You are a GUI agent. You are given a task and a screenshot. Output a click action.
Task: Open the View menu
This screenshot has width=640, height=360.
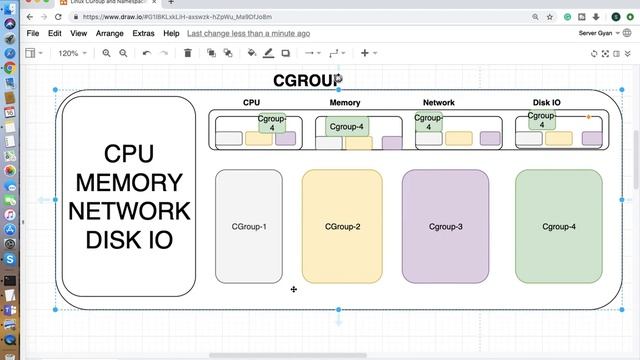click(x=78, y=33)
